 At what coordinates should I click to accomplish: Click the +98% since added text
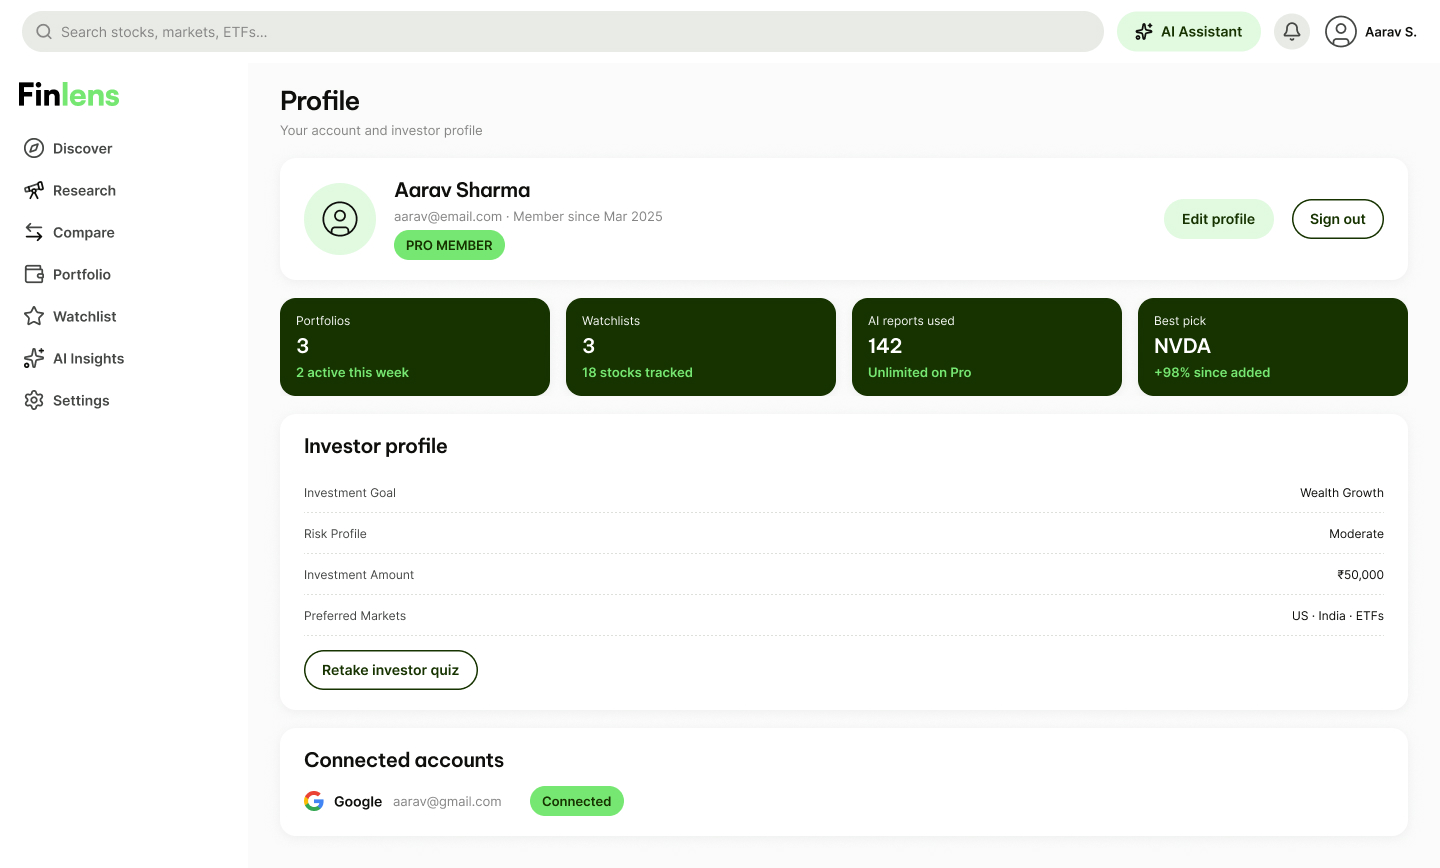pos(1212,372)
